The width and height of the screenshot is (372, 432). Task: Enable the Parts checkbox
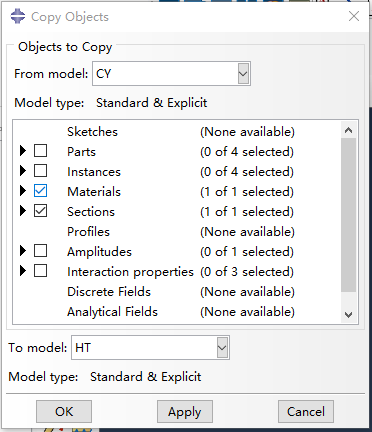pos(41,151)
